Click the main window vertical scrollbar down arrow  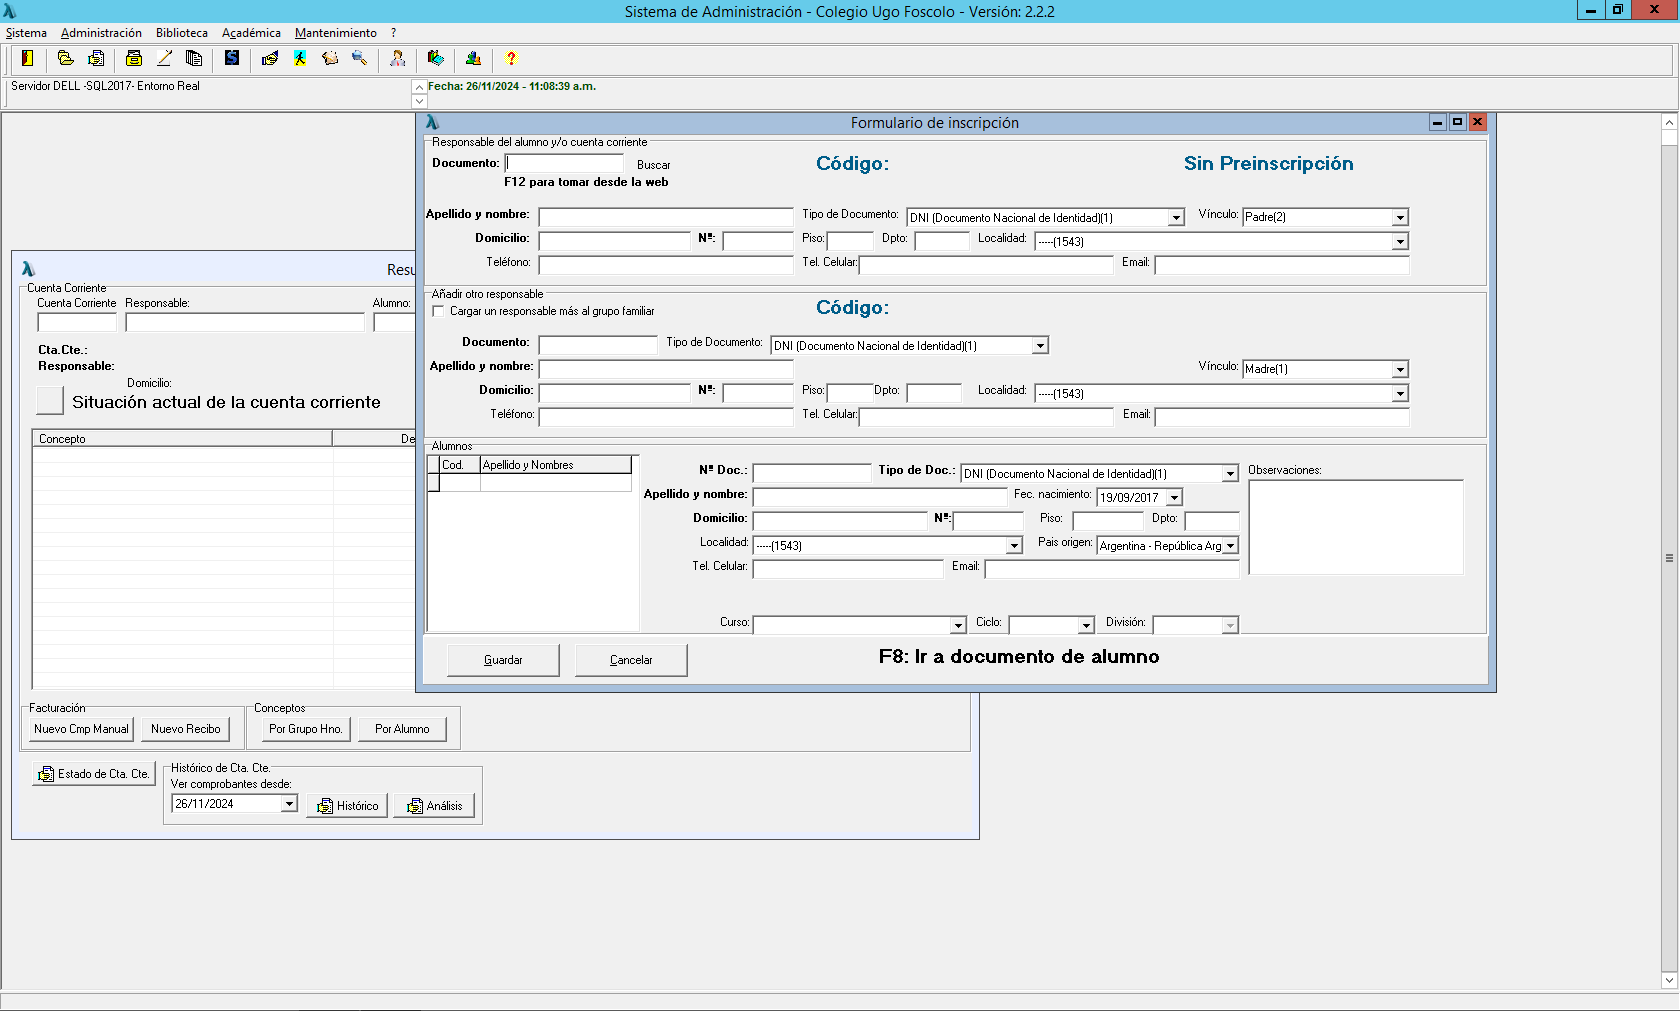click(x=1669, y=979)
